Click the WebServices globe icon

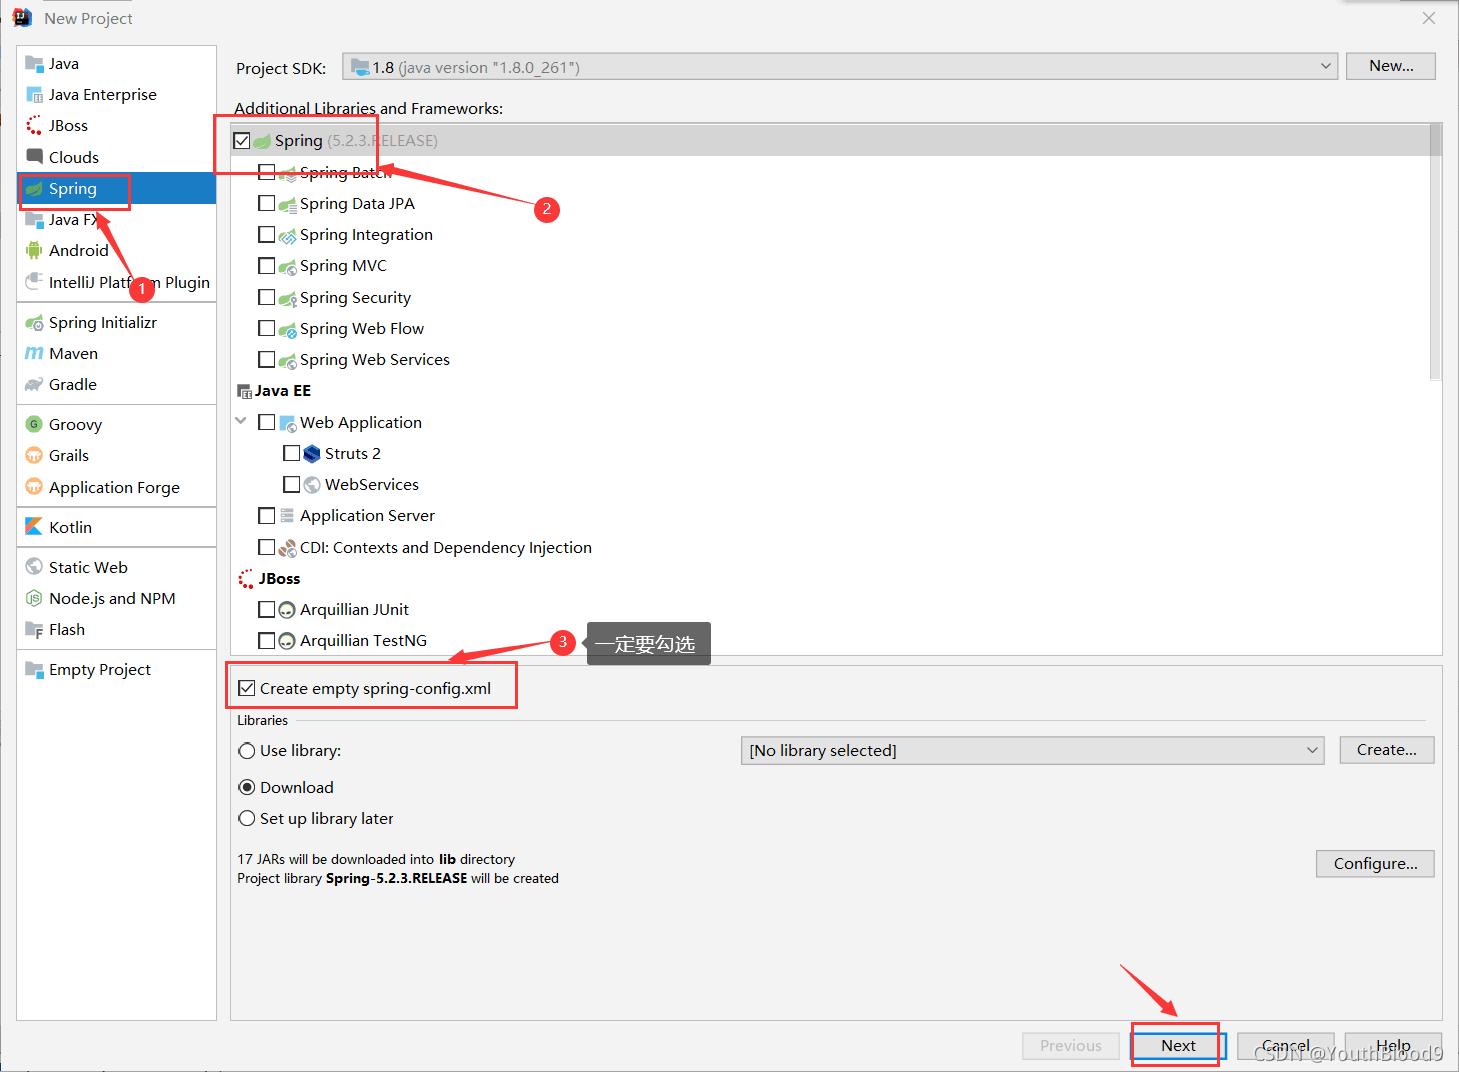pyautogui.click(x=312, y=485)
